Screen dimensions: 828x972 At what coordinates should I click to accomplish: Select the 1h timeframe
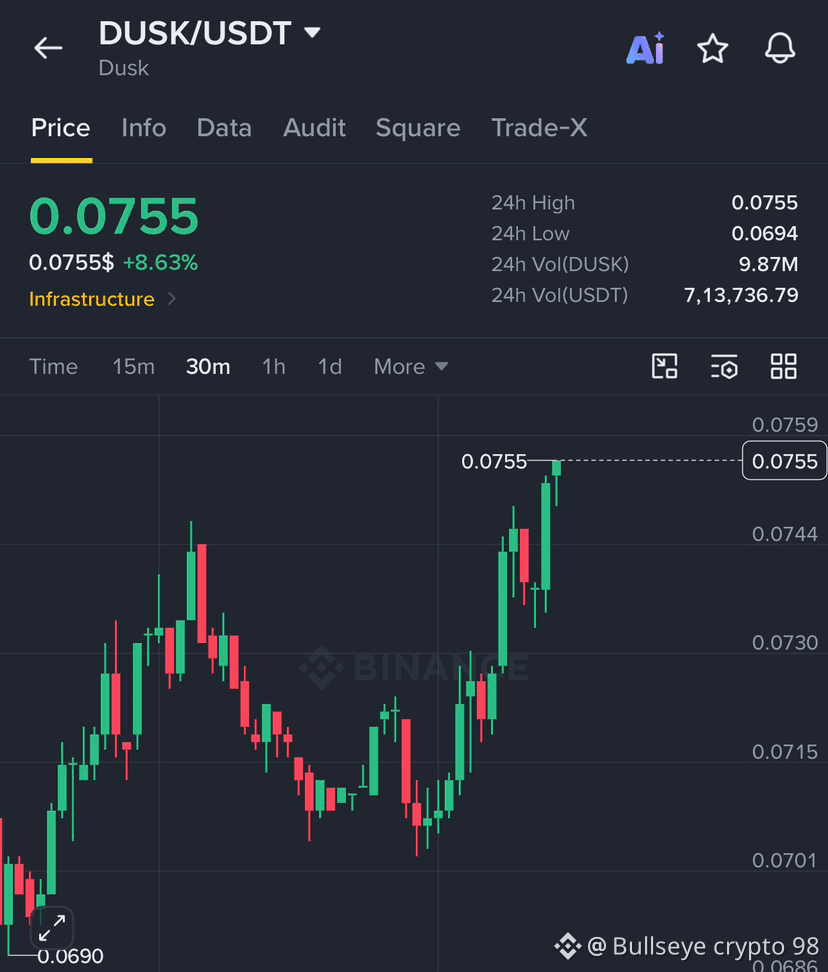pos(273,366)
